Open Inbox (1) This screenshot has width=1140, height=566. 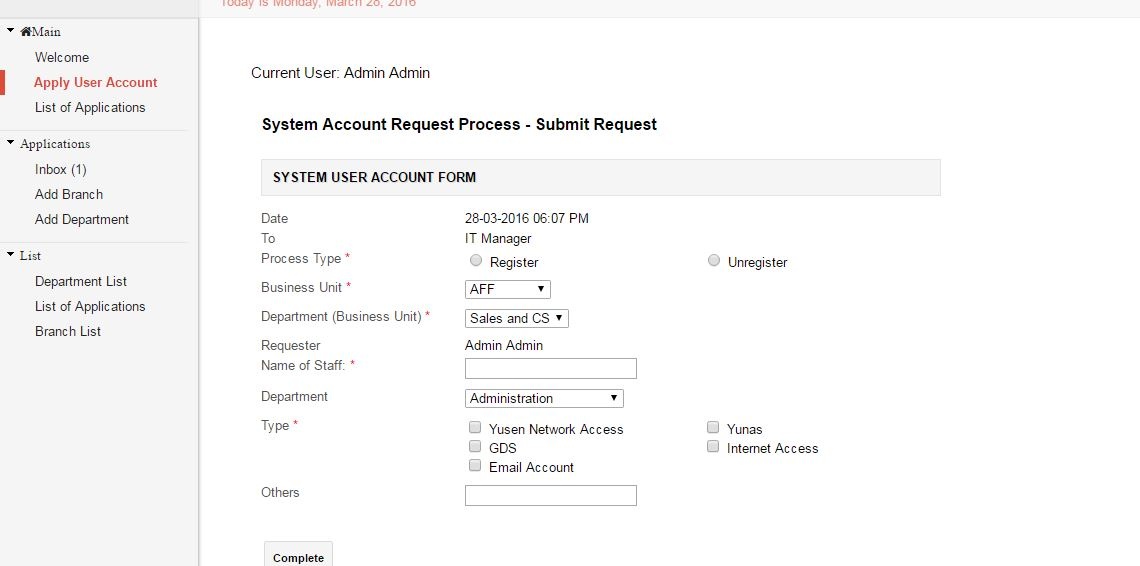(x=60, y=170)
